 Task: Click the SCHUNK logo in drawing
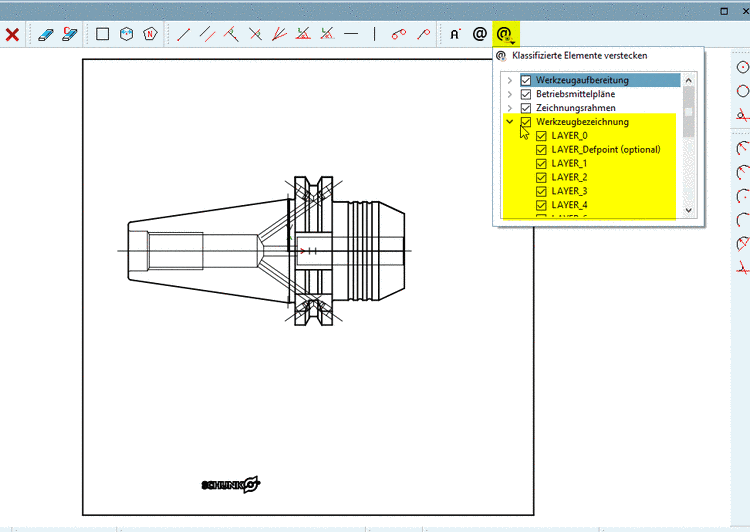(230, 485)
